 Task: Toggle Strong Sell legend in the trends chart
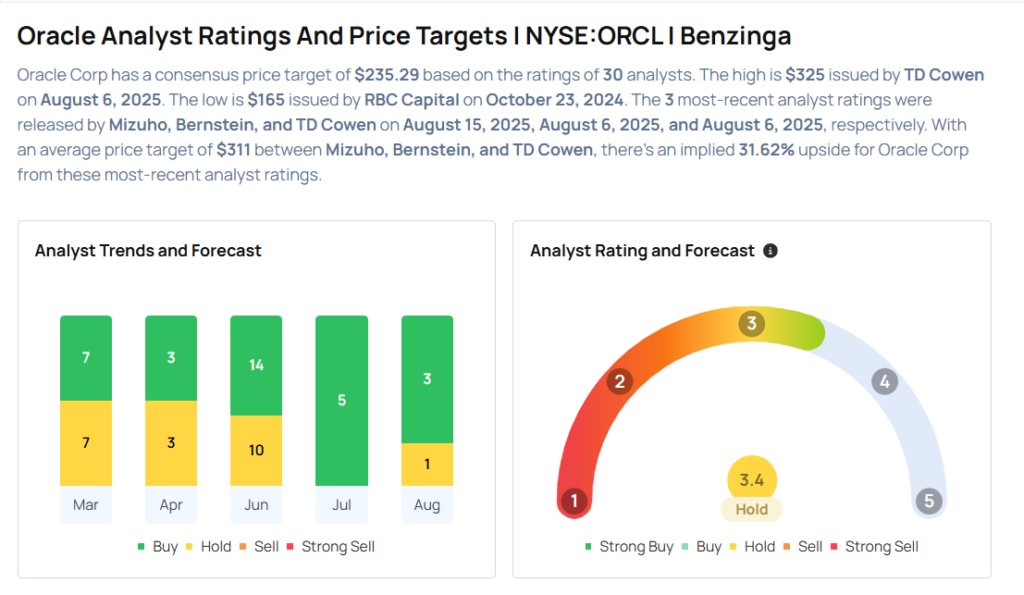coord(330,546)
